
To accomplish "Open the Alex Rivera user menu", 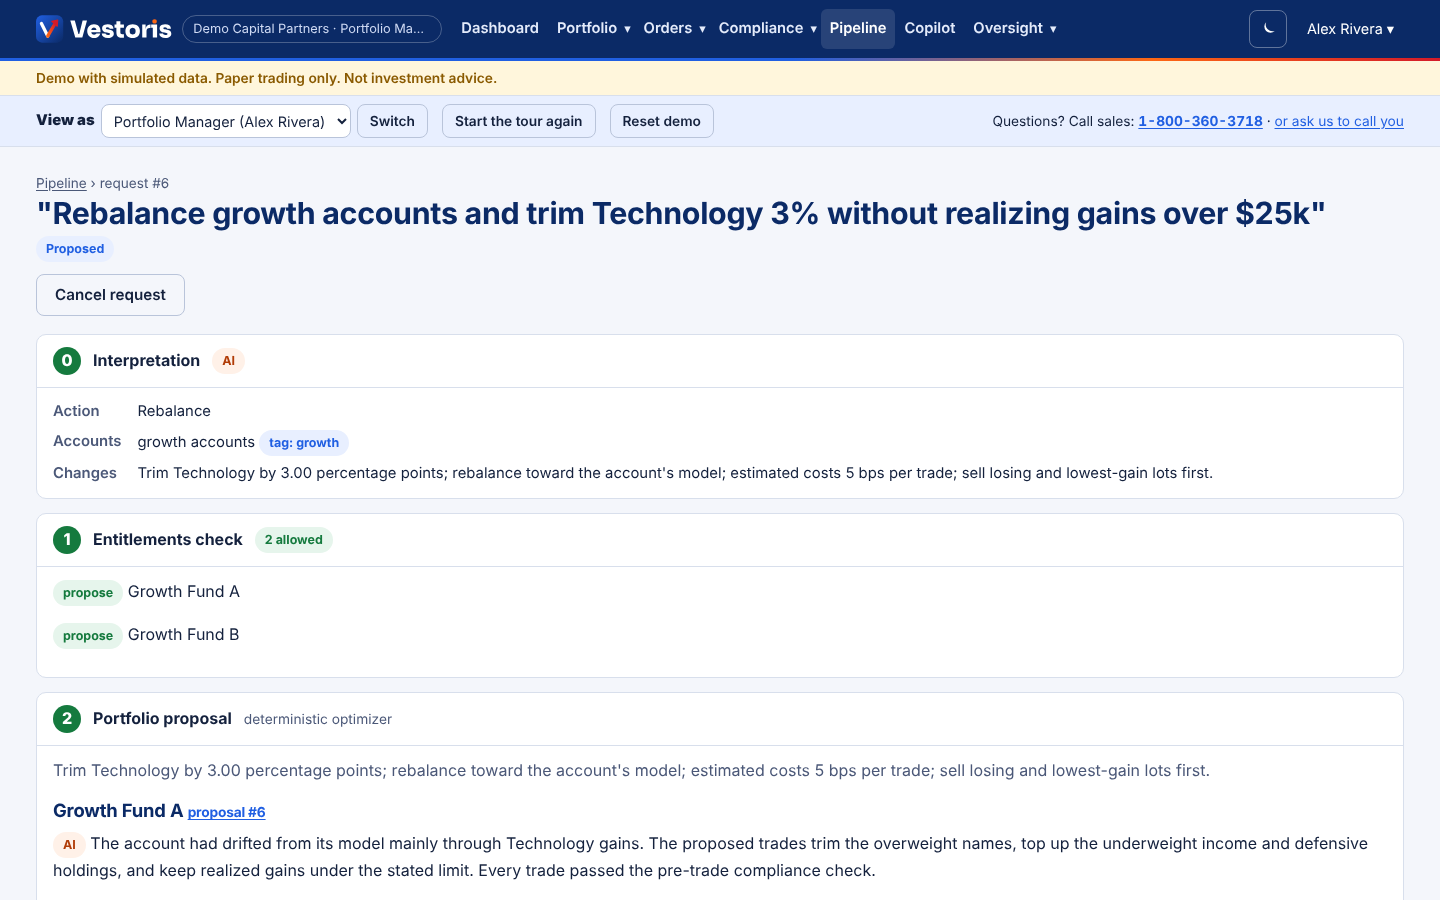I will (x=1350, y=29).
